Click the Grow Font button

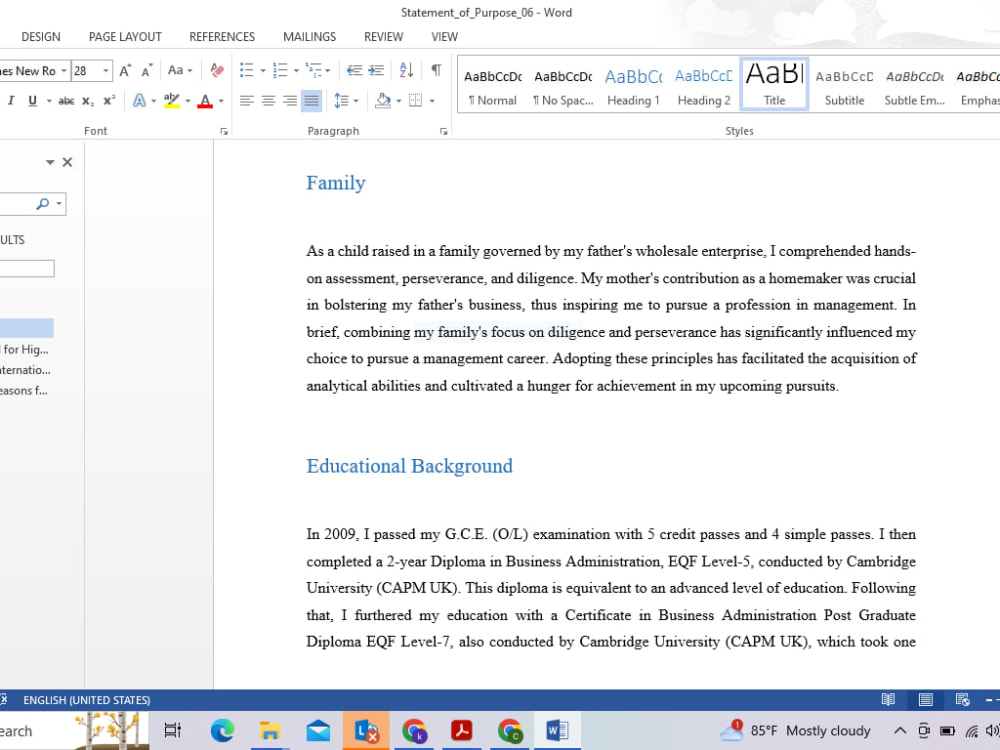[x=125, y=70]
